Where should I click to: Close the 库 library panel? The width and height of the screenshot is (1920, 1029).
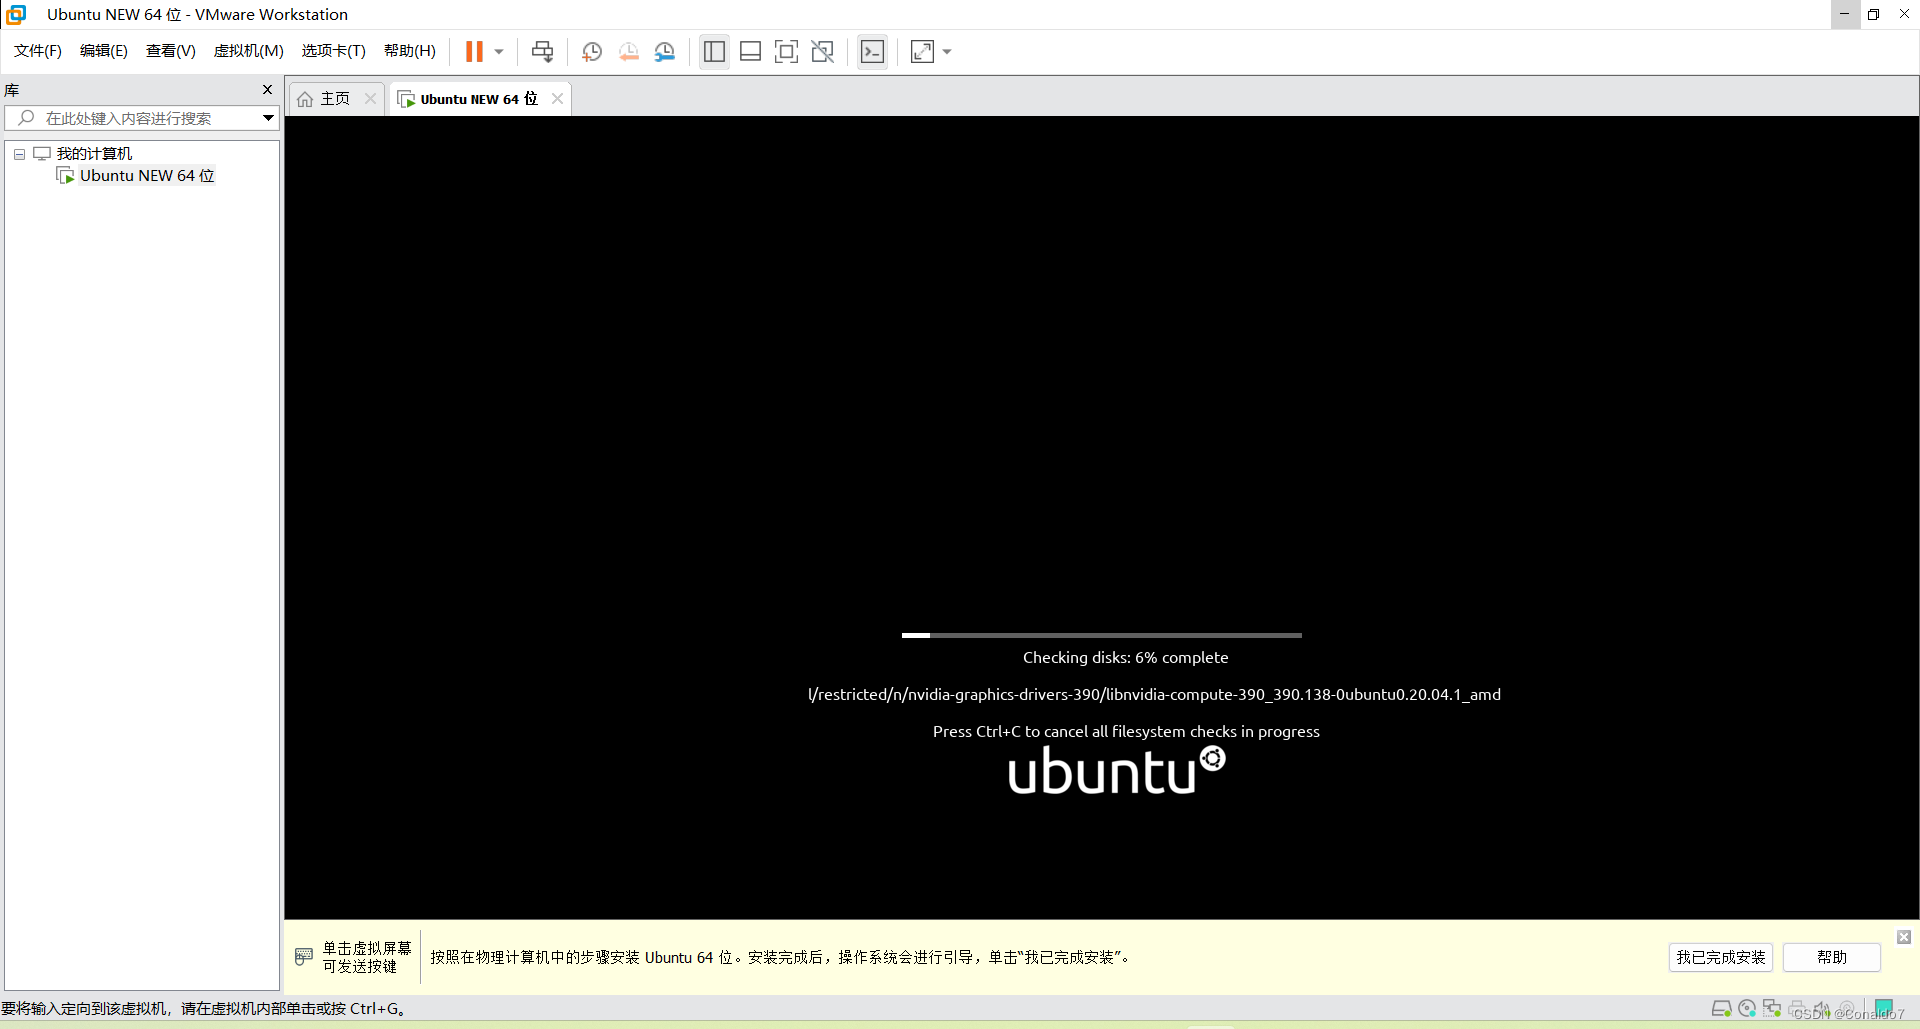(267, 90)
